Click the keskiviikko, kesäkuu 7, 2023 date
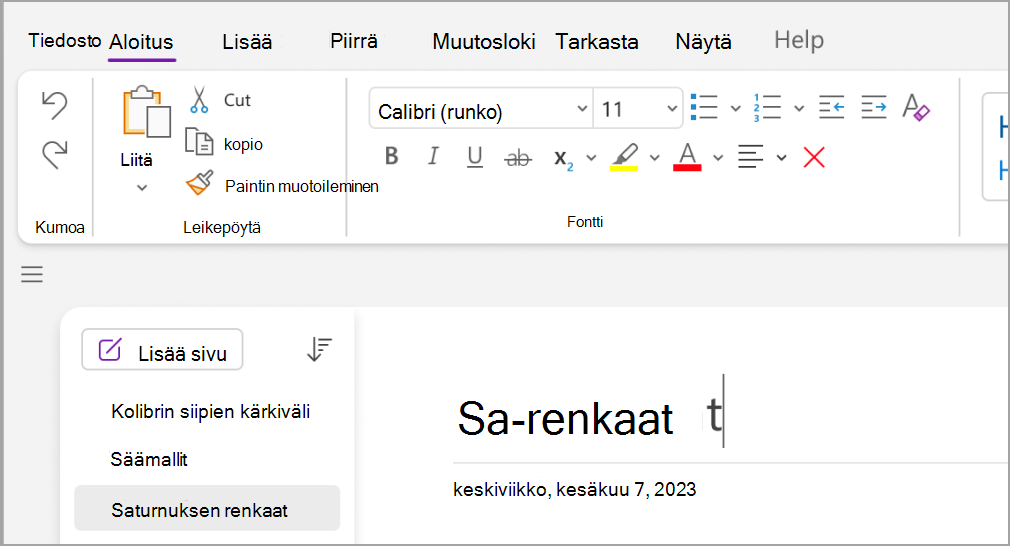 point(575,489)
